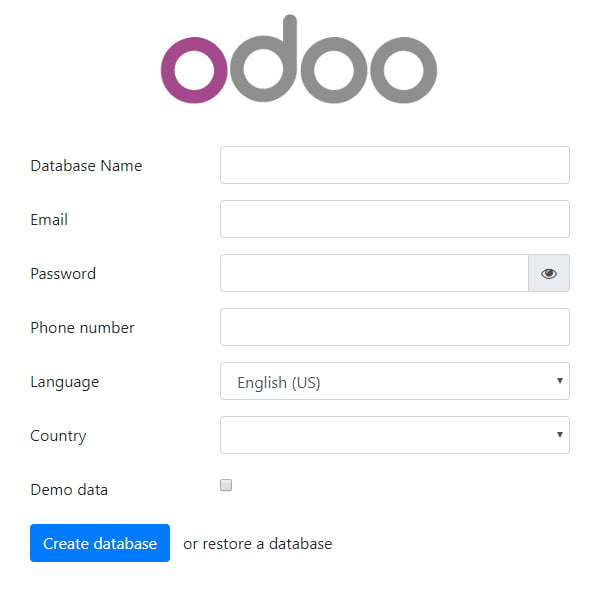
Task: Click the 'Database Name' label text
Action: (x=86, y=166)
